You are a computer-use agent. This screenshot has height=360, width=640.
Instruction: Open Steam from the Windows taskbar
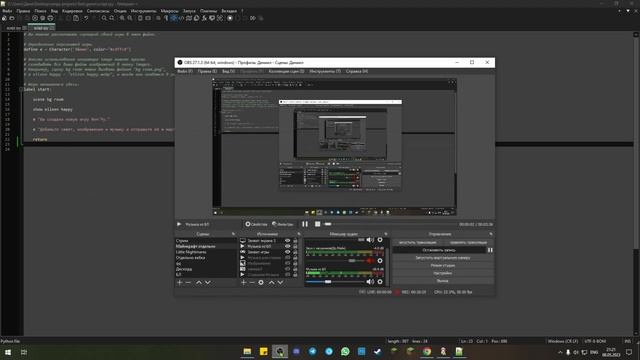[378, 351]
